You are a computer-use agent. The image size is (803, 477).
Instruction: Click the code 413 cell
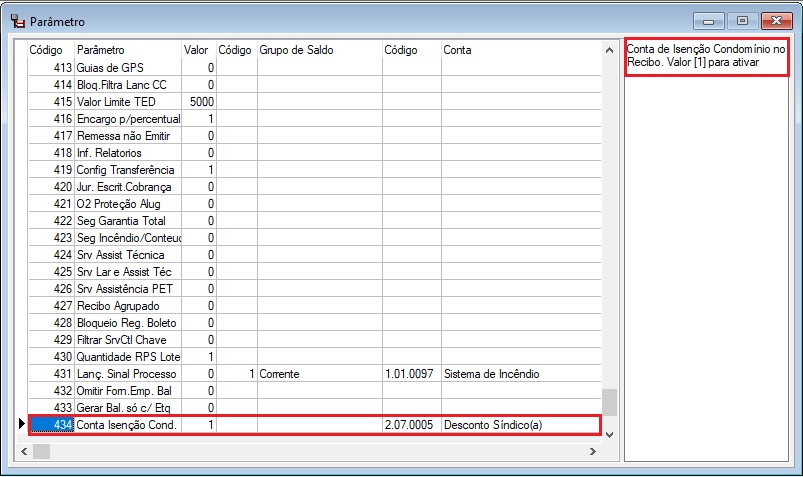(x=51, y=68)
